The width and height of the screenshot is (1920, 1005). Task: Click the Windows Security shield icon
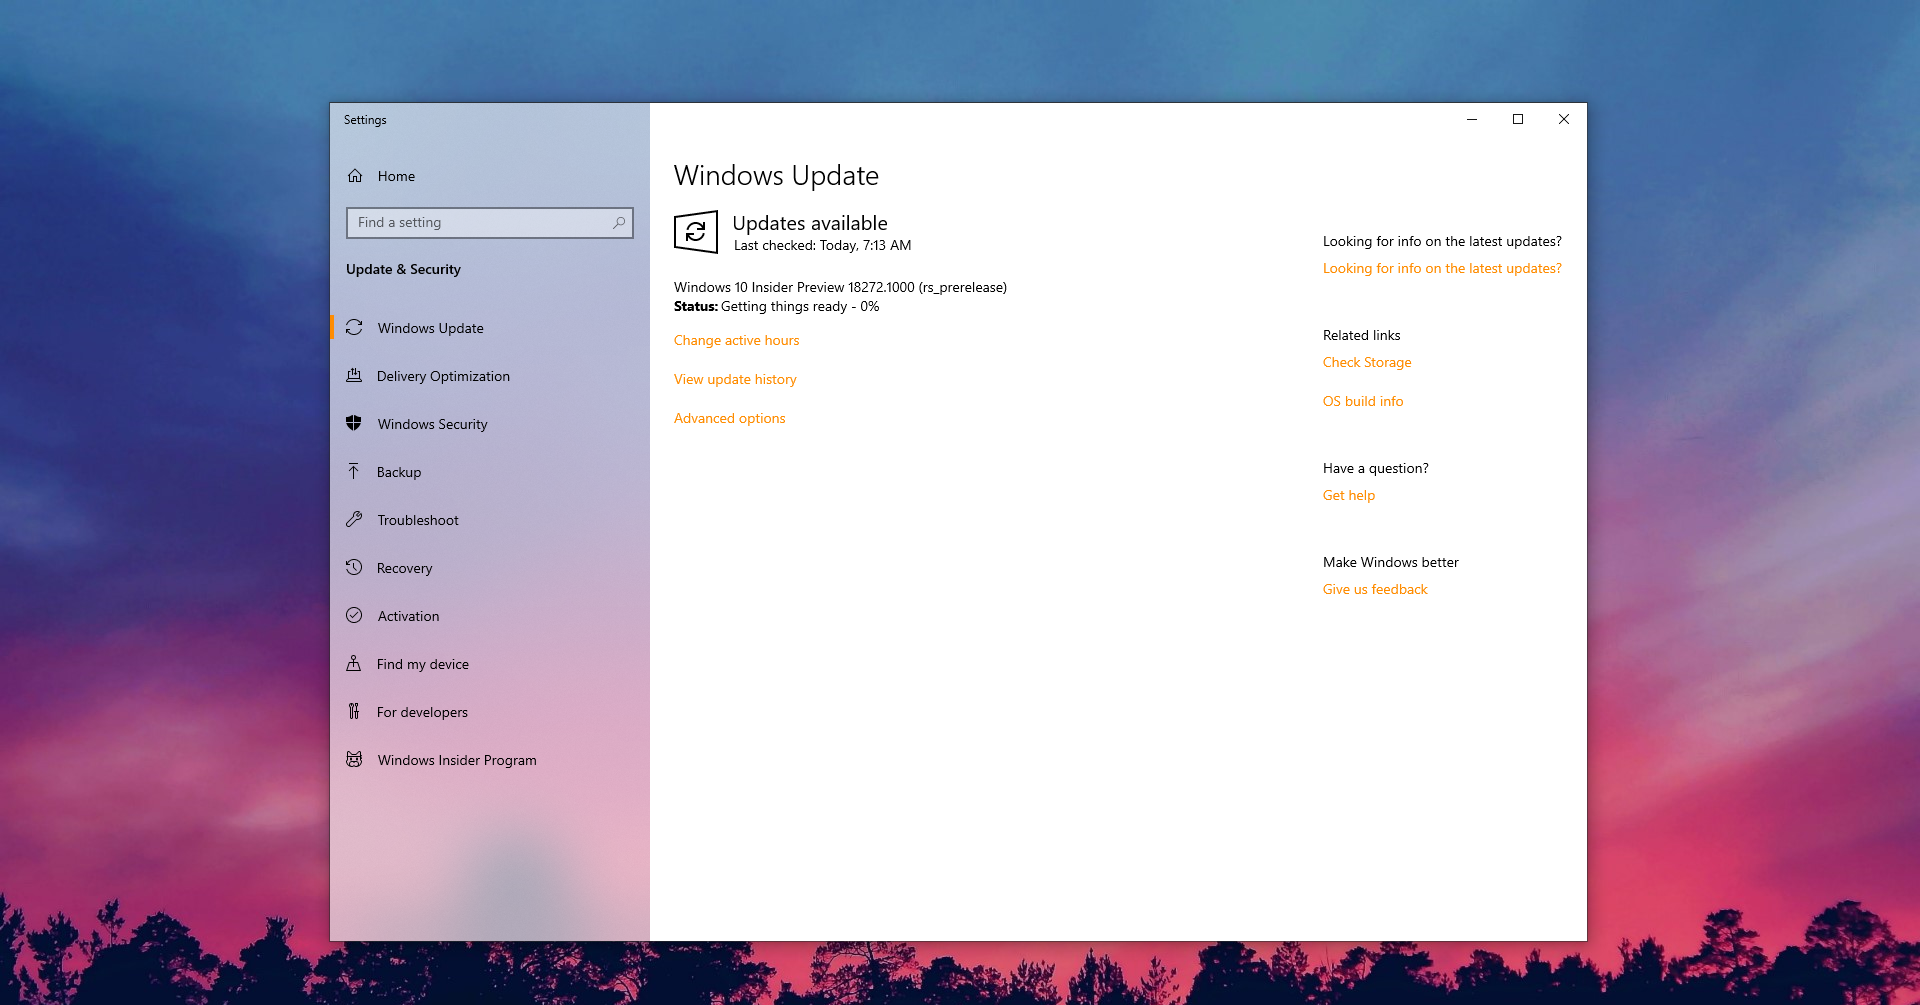tap(354, 423)
